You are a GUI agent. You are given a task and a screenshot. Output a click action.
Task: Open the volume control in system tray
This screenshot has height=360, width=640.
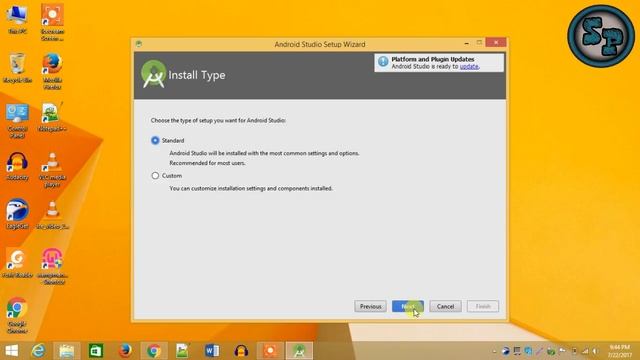[x=596, y=351]
